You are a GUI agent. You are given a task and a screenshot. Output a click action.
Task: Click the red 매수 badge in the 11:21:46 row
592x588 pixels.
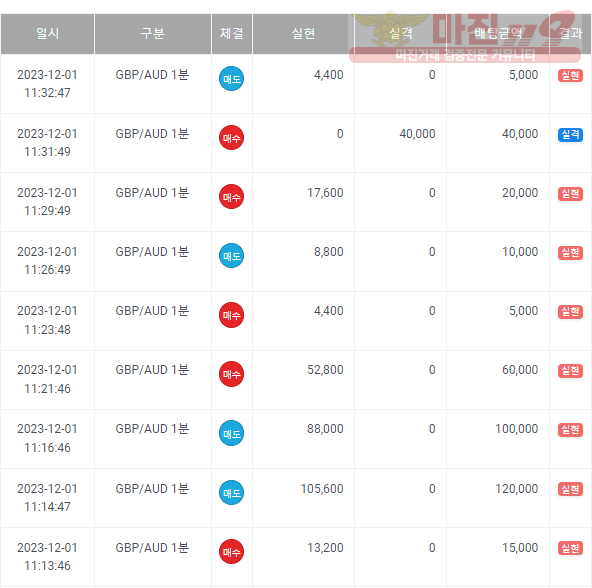(231, 374)
